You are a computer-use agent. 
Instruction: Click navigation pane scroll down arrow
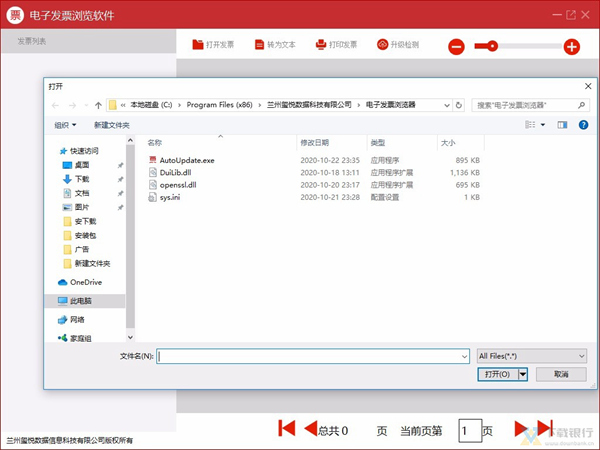pyautogui.click(x=130, y=337)
